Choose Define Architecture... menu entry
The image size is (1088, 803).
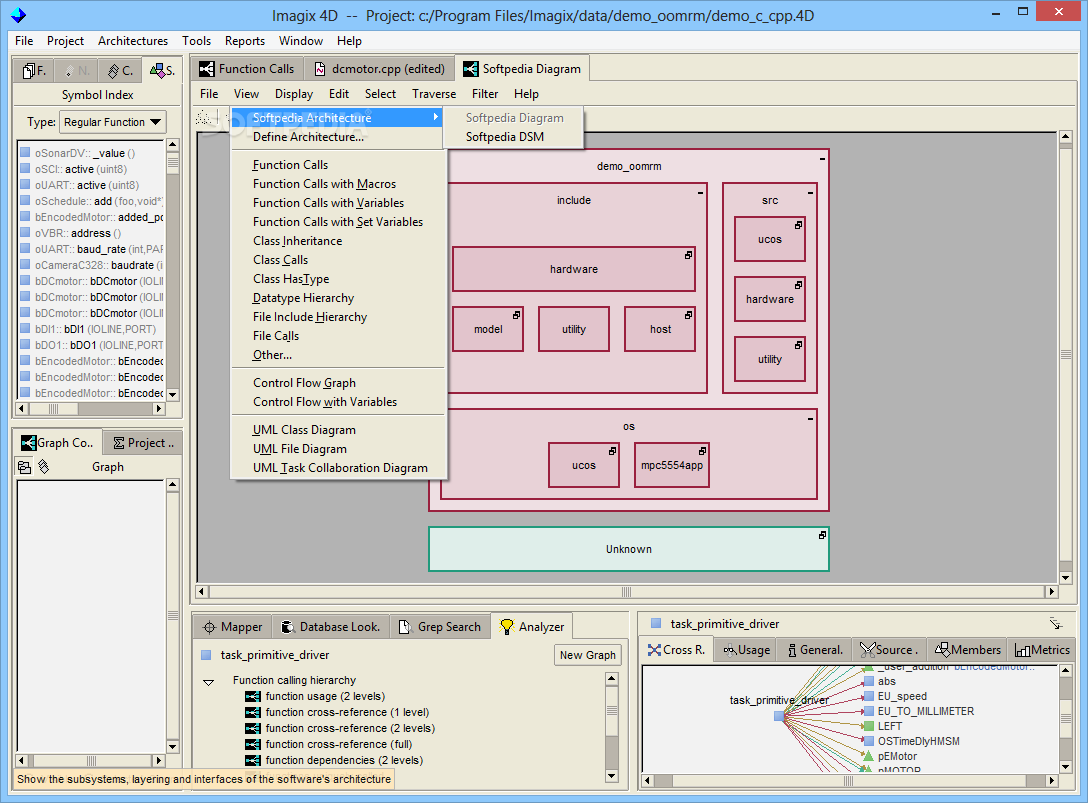click(x=308, y=137)
